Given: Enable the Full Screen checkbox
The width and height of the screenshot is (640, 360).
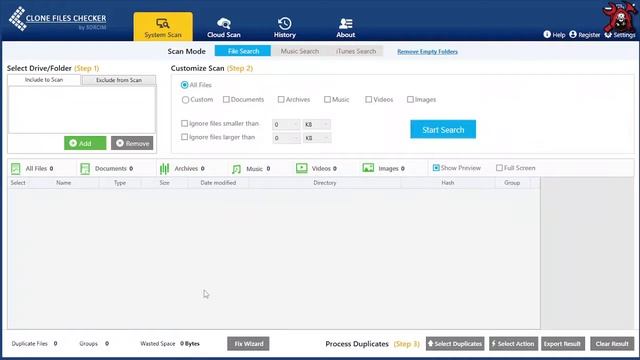Looking at the screenshot, I should (499, 168).
